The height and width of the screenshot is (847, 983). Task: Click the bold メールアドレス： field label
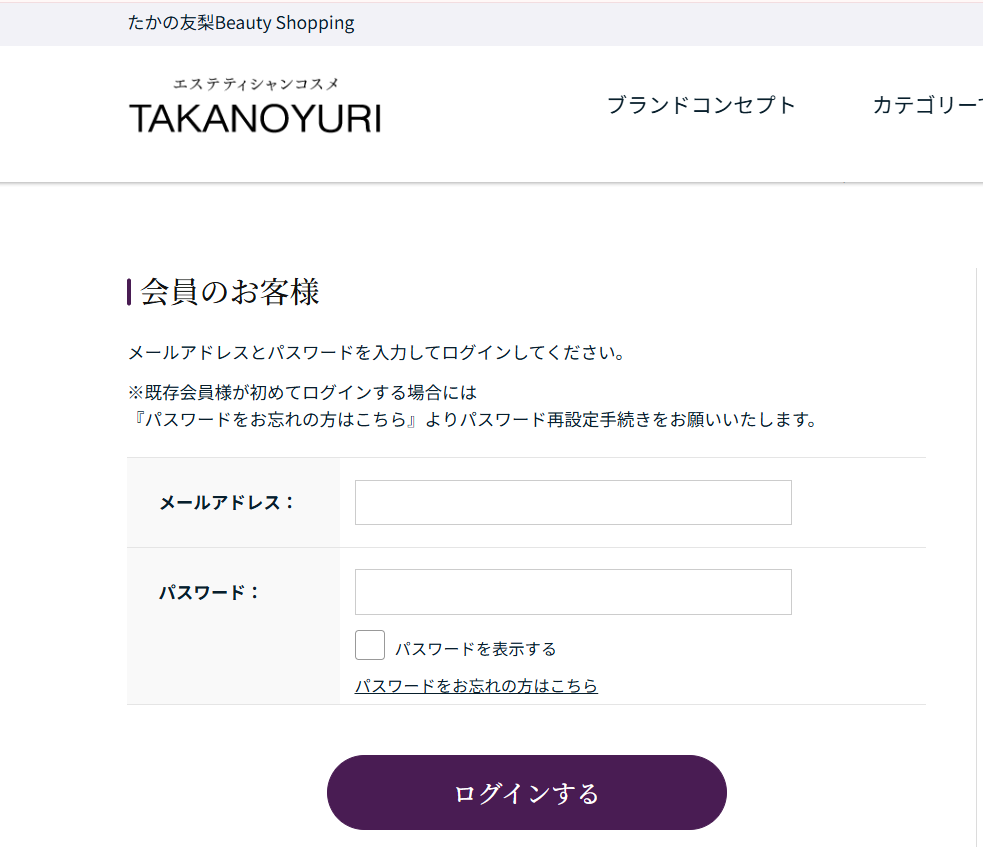(227, 503)
